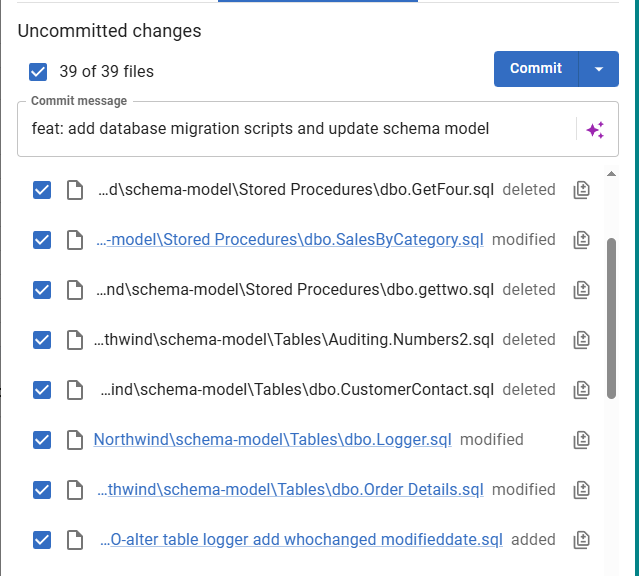Open the dbo.SalesByCategory.sql modified file link
Image resolution: width=639 pixels, height=576 pixels.
point(290,239)
